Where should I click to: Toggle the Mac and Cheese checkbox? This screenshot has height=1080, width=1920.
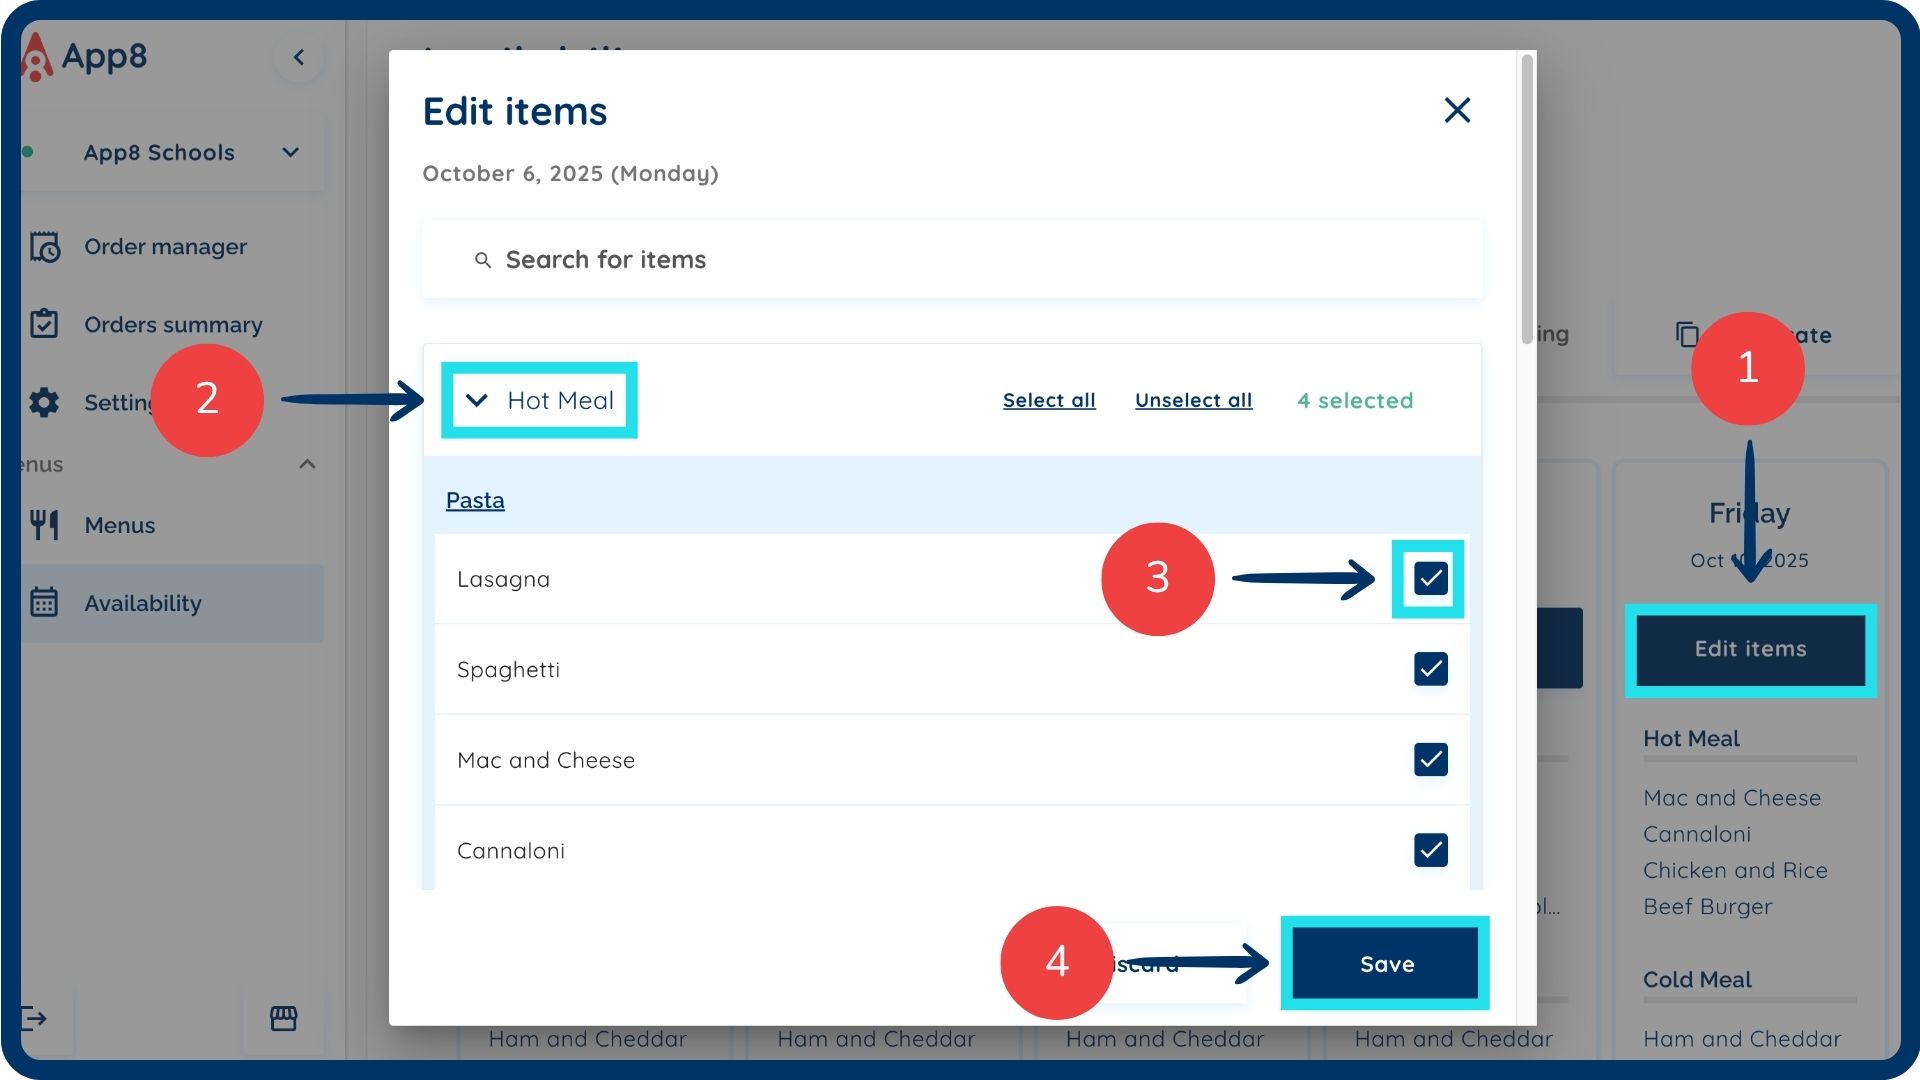[x=1430, y=760]
